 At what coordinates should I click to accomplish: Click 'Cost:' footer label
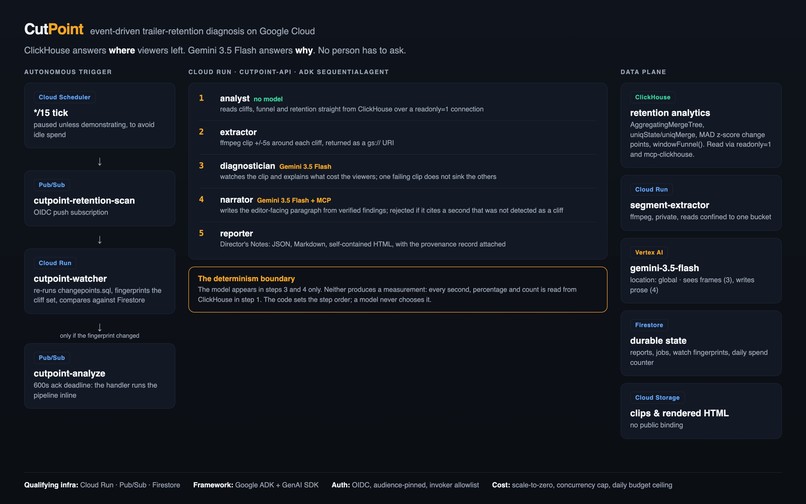(501, 485)
